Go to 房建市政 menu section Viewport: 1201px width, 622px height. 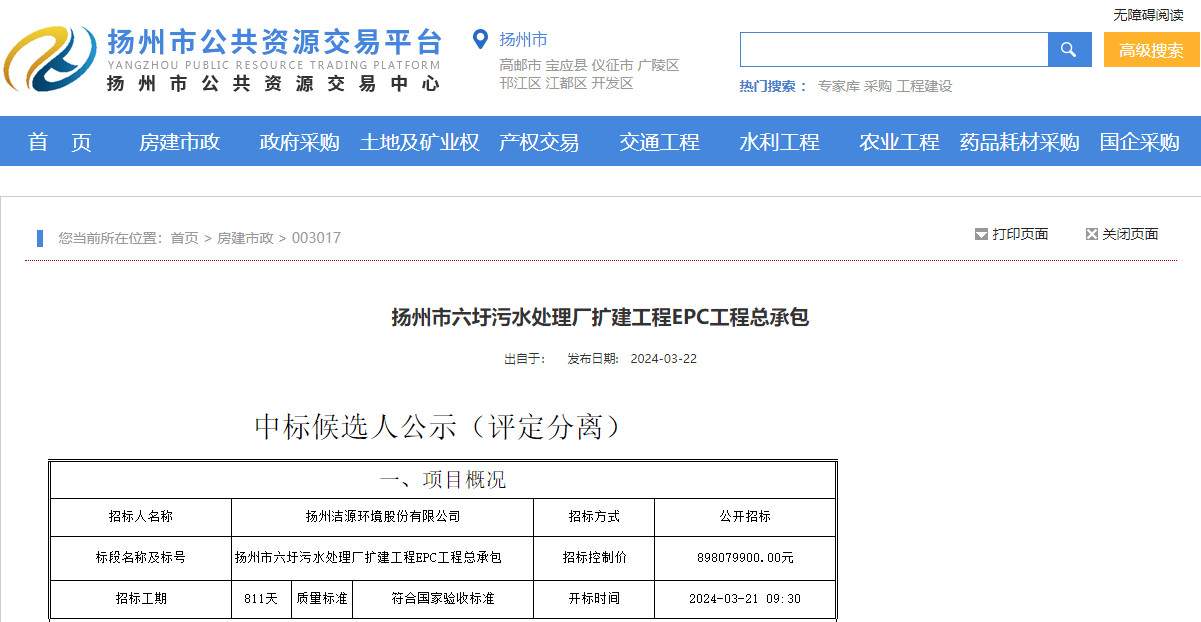179,142
